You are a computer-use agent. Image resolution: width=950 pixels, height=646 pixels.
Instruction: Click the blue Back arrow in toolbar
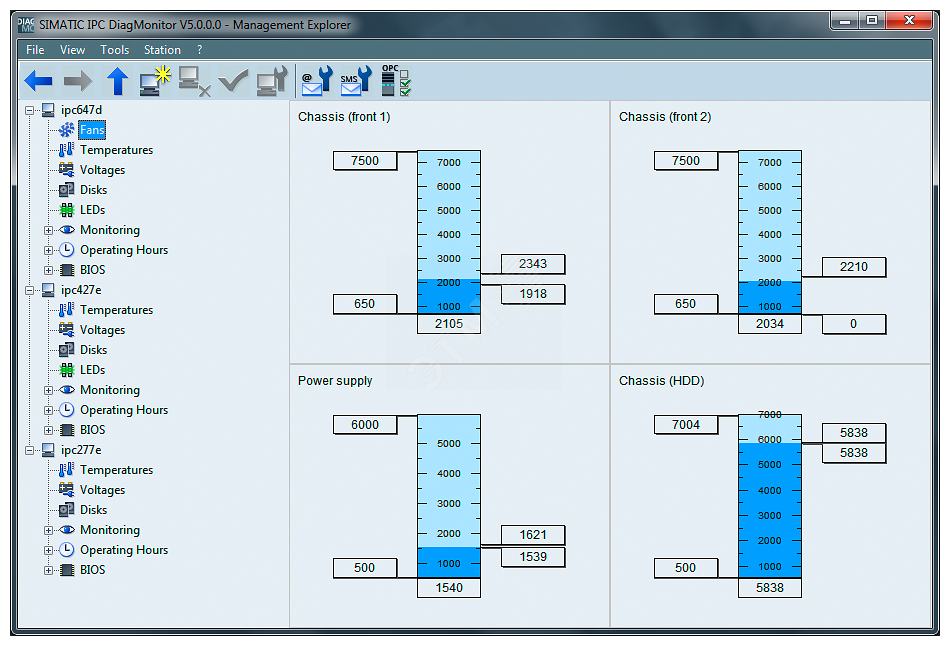(38, 82)
